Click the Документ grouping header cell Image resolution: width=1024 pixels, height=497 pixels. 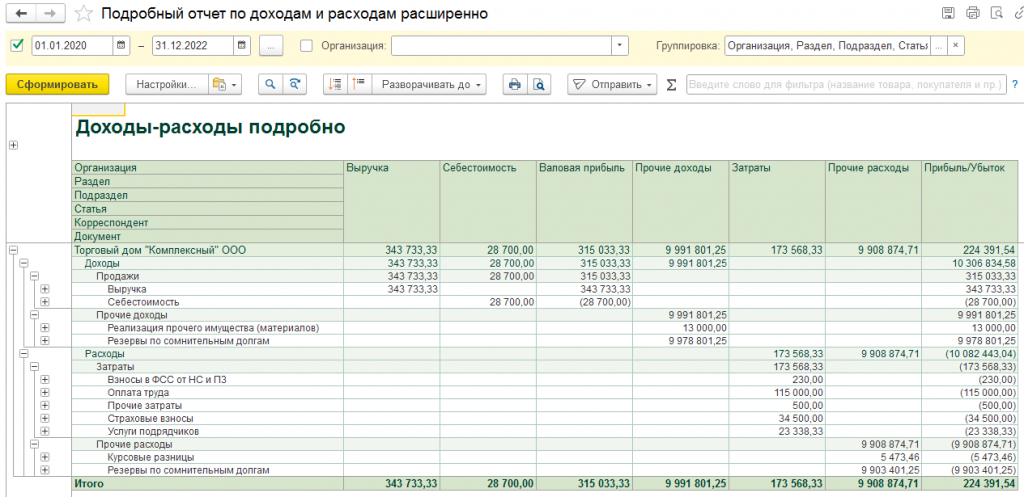click(x=208, y=236)
